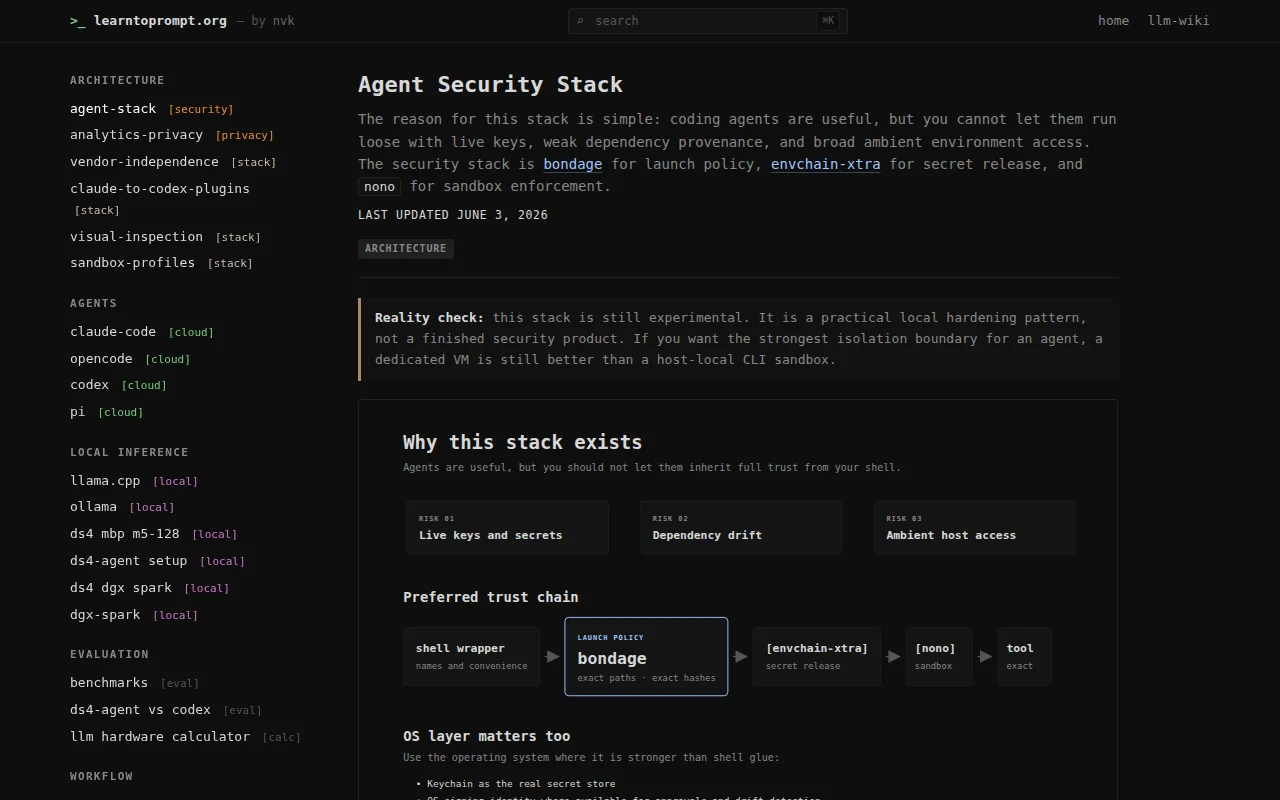Click the Agent Security Stack heading
The image size is (1280, 800).
490,85
